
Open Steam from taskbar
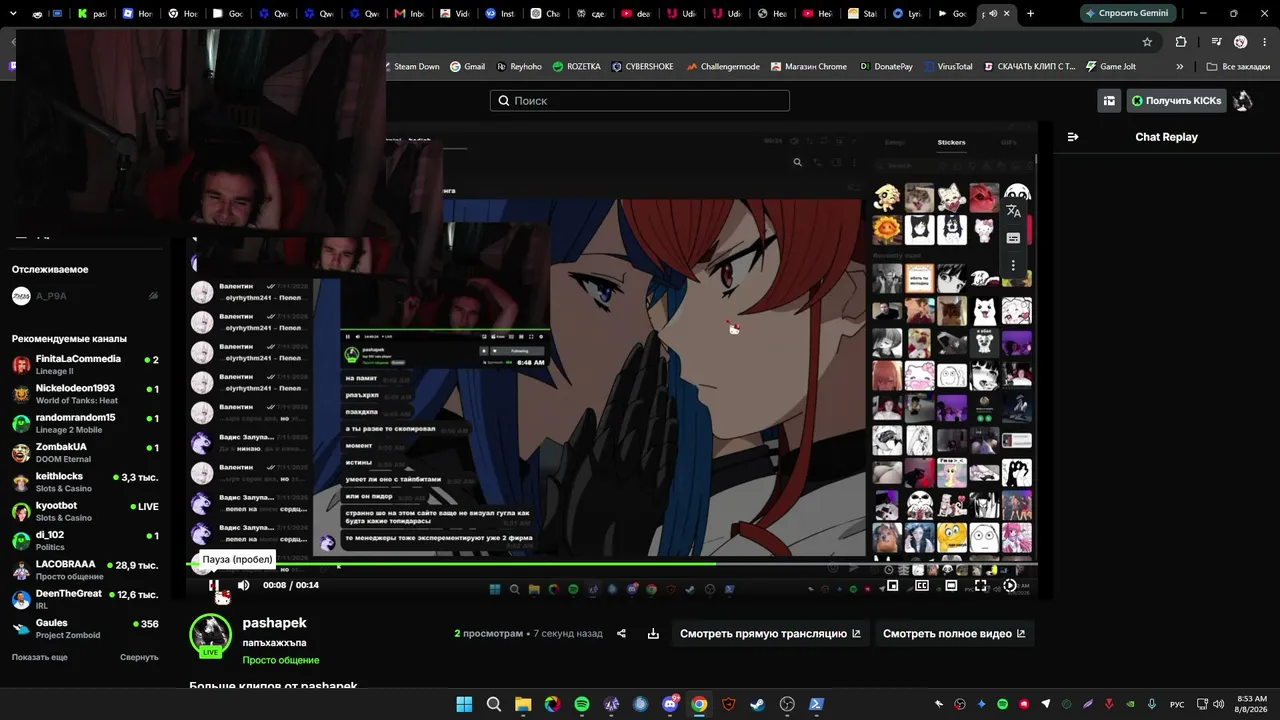758,704
